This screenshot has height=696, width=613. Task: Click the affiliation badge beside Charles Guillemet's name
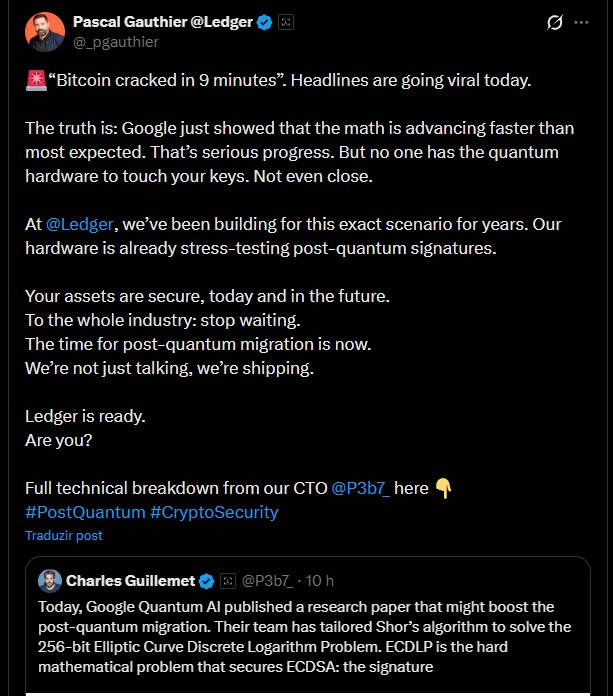tap(228, 581)
